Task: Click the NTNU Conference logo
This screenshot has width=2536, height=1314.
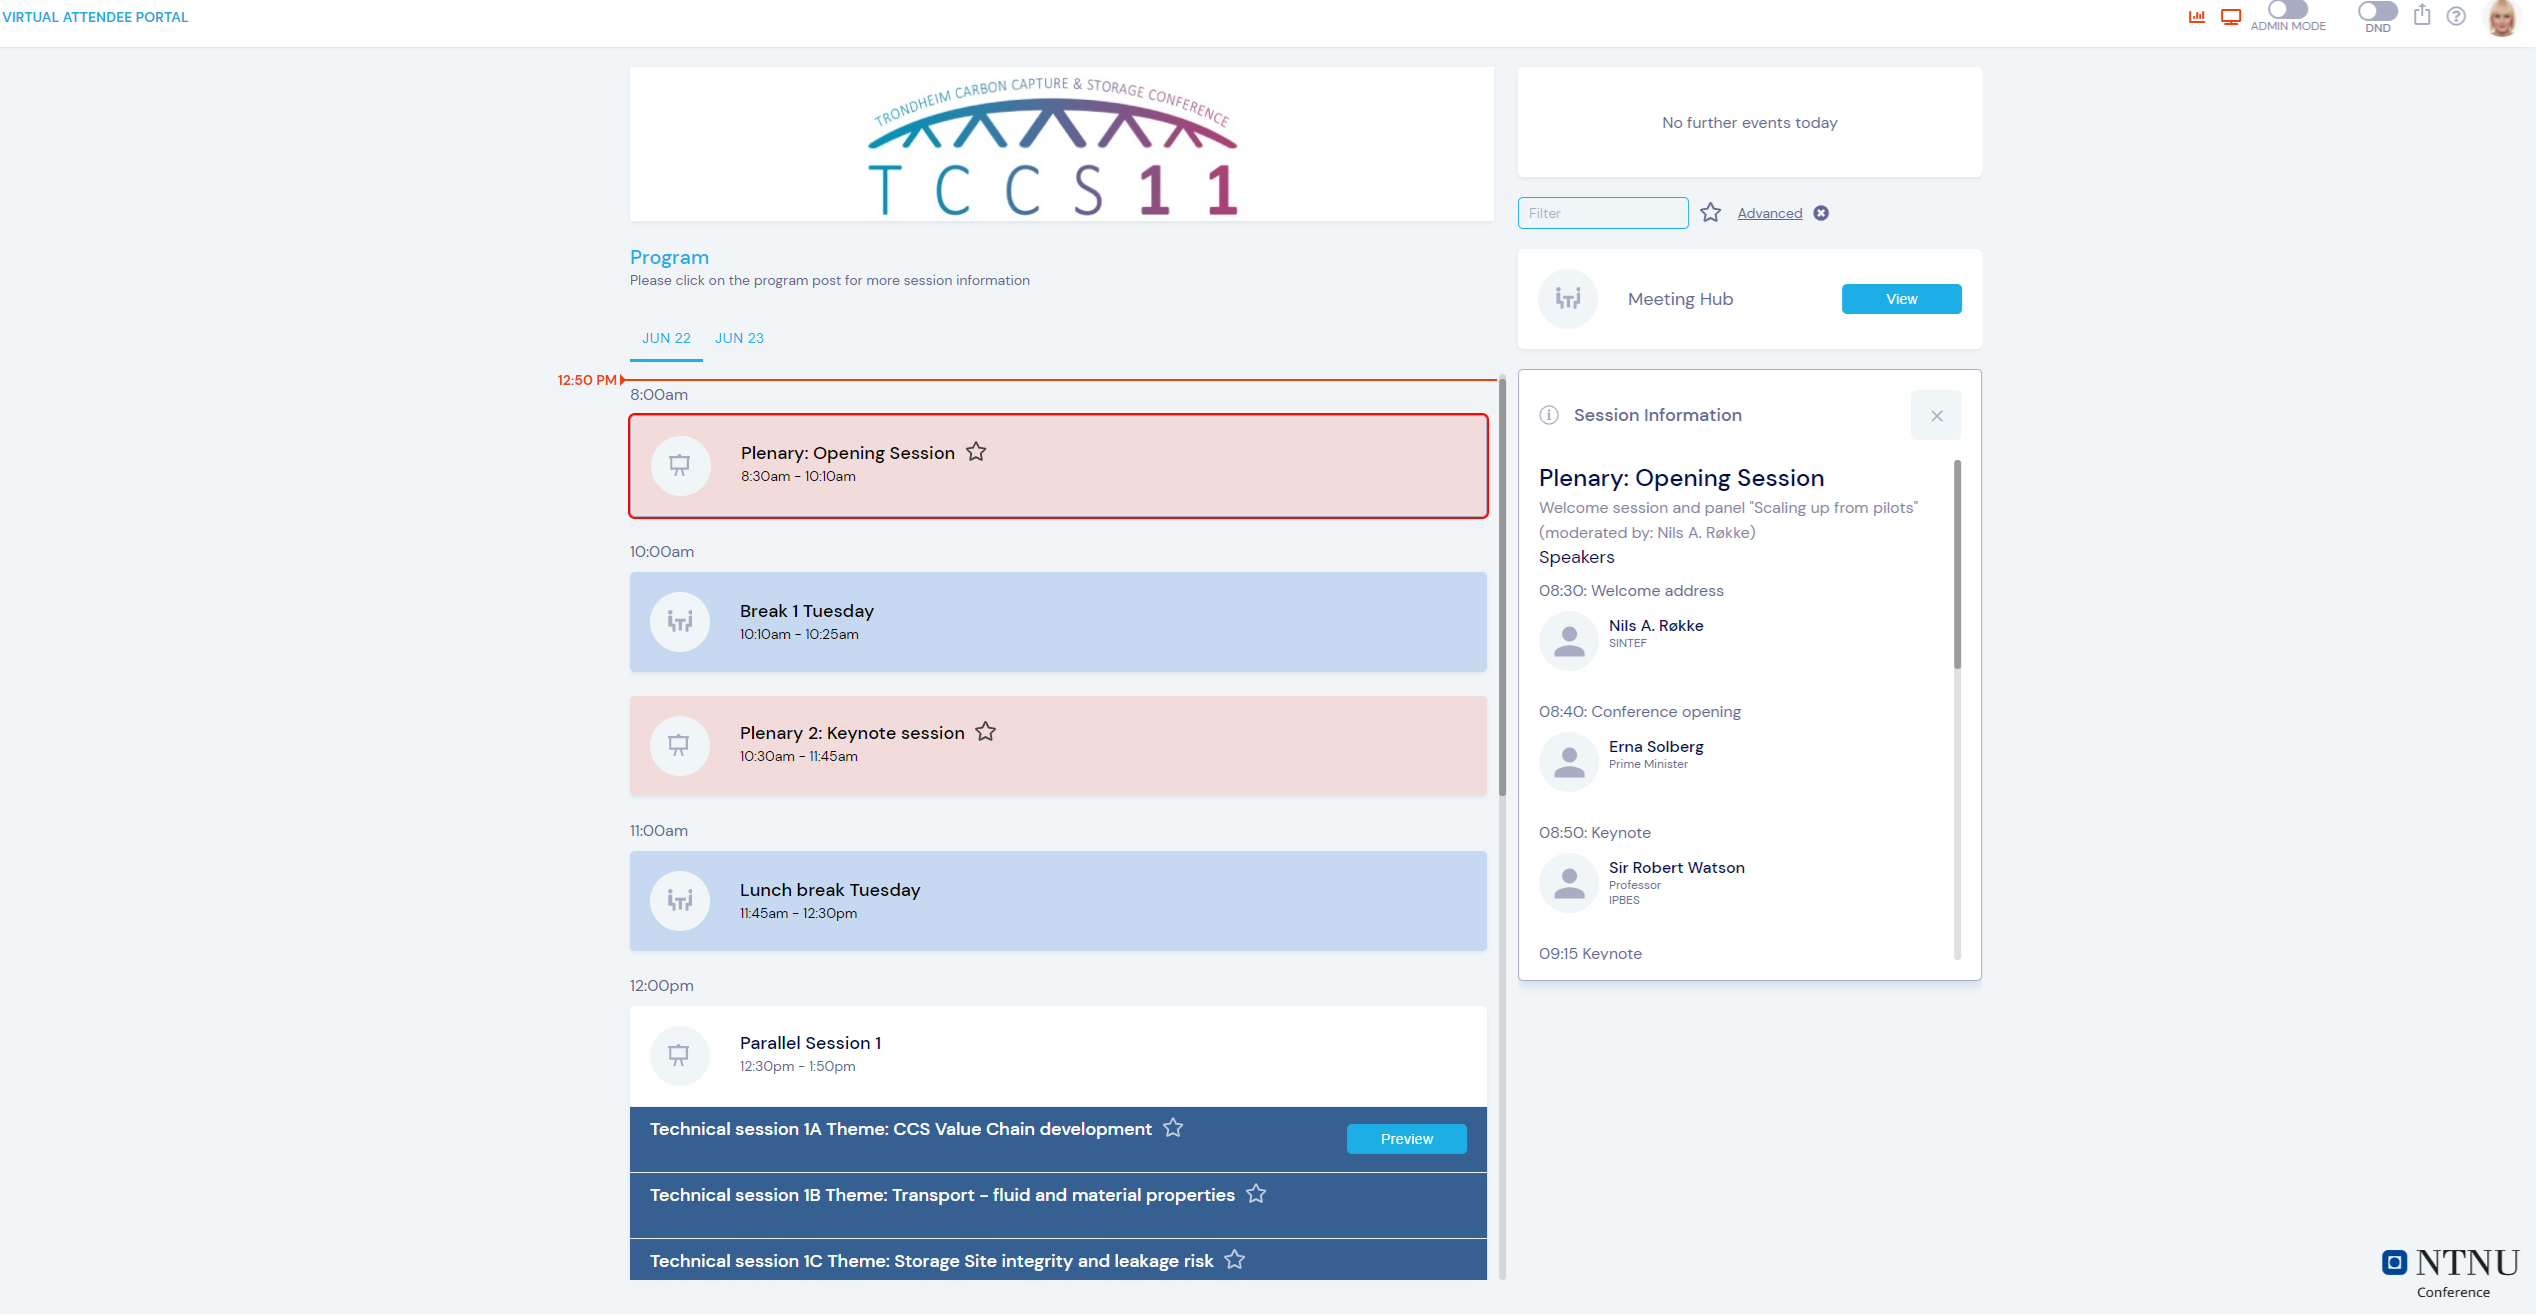Action: coord(2450,1272)
